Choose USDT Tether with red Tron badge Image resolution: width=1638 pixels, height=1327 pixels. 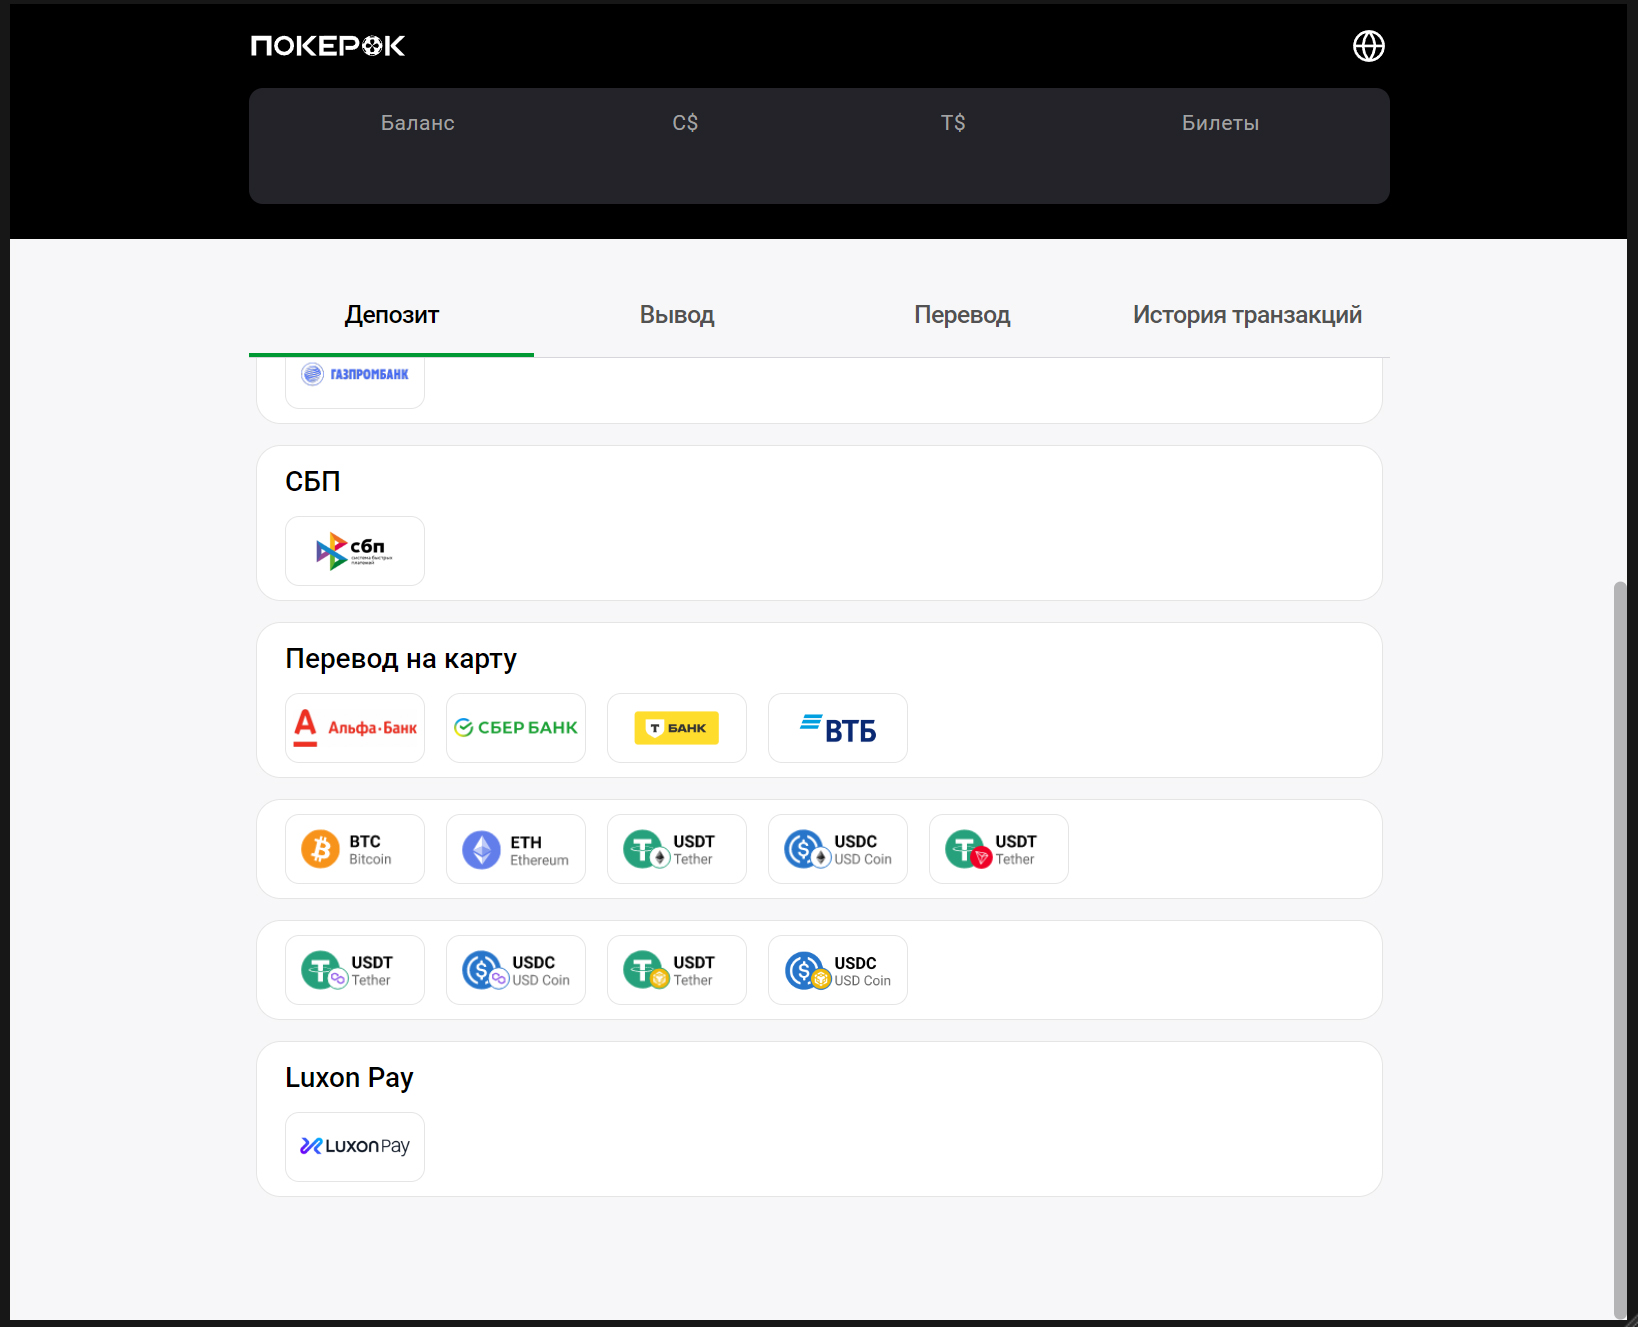click(999, 849)
